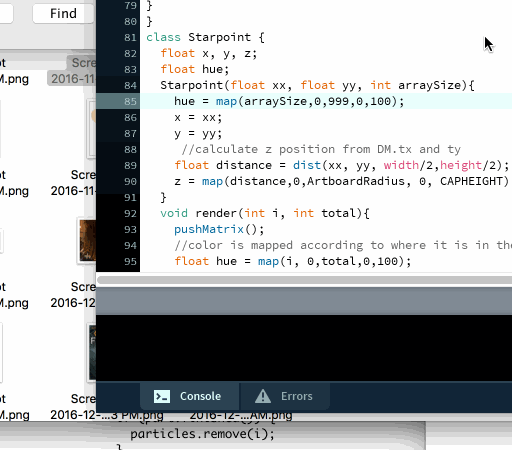The width and height of the screenshot is (512, 450).
Task: Click the line 81 class Starpoint declaration
Action: pos(205,37)
